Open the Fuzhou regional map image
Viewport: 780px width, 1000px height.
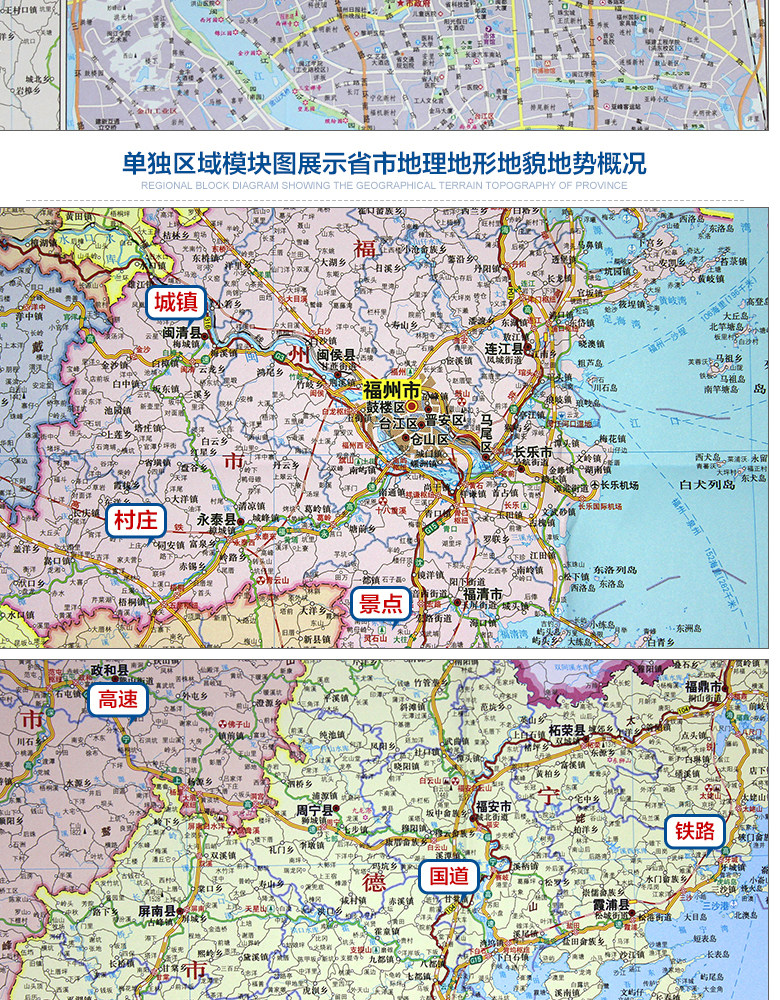385,428
